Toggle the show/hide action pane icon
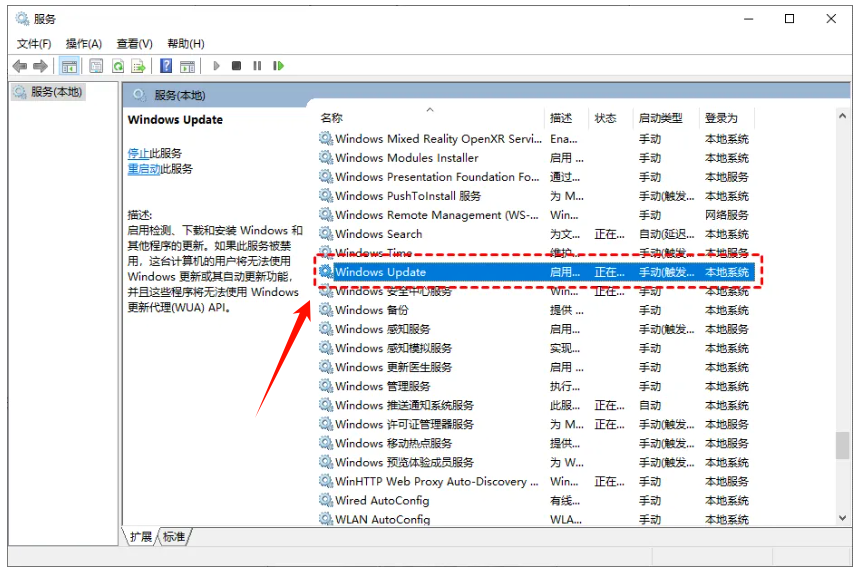The height and width of the screenshot is (576, 860). coord(188,66)
